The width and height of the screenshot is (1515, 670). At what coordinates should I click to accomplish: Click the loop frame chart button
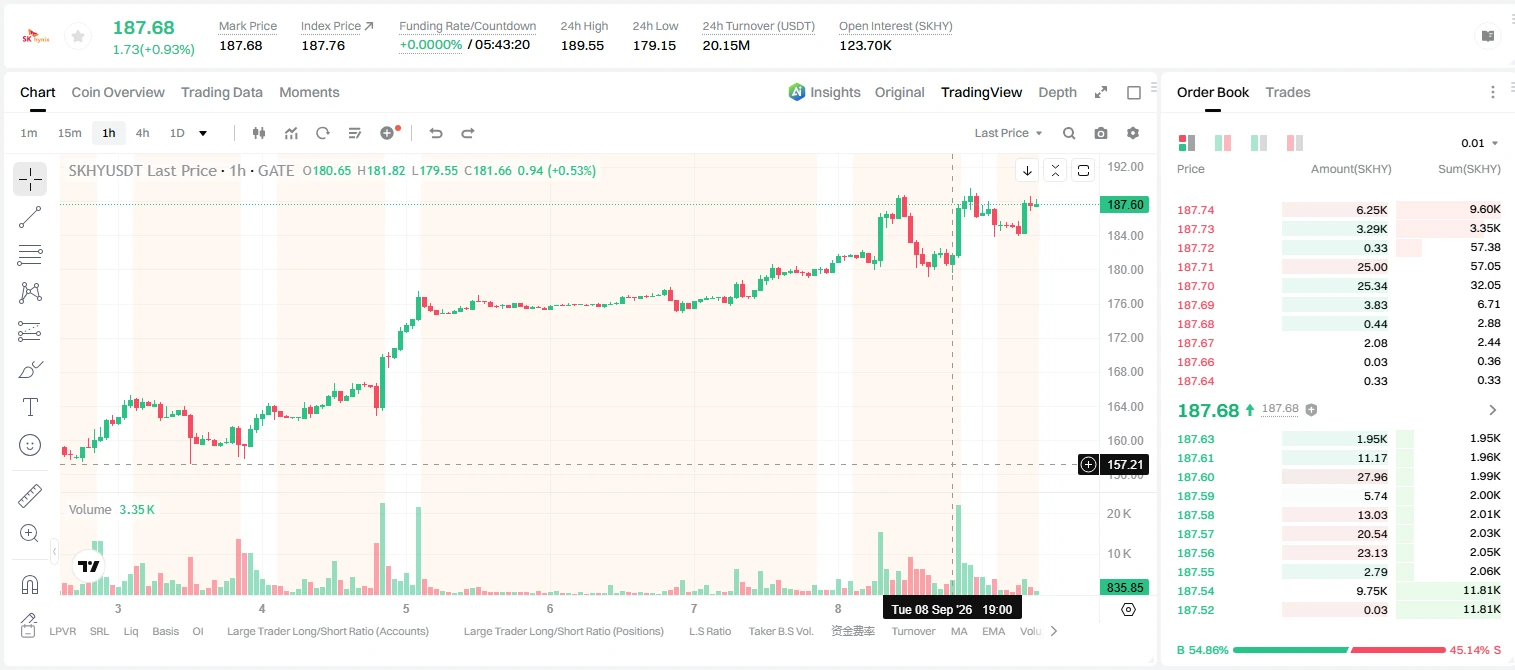1083,170
